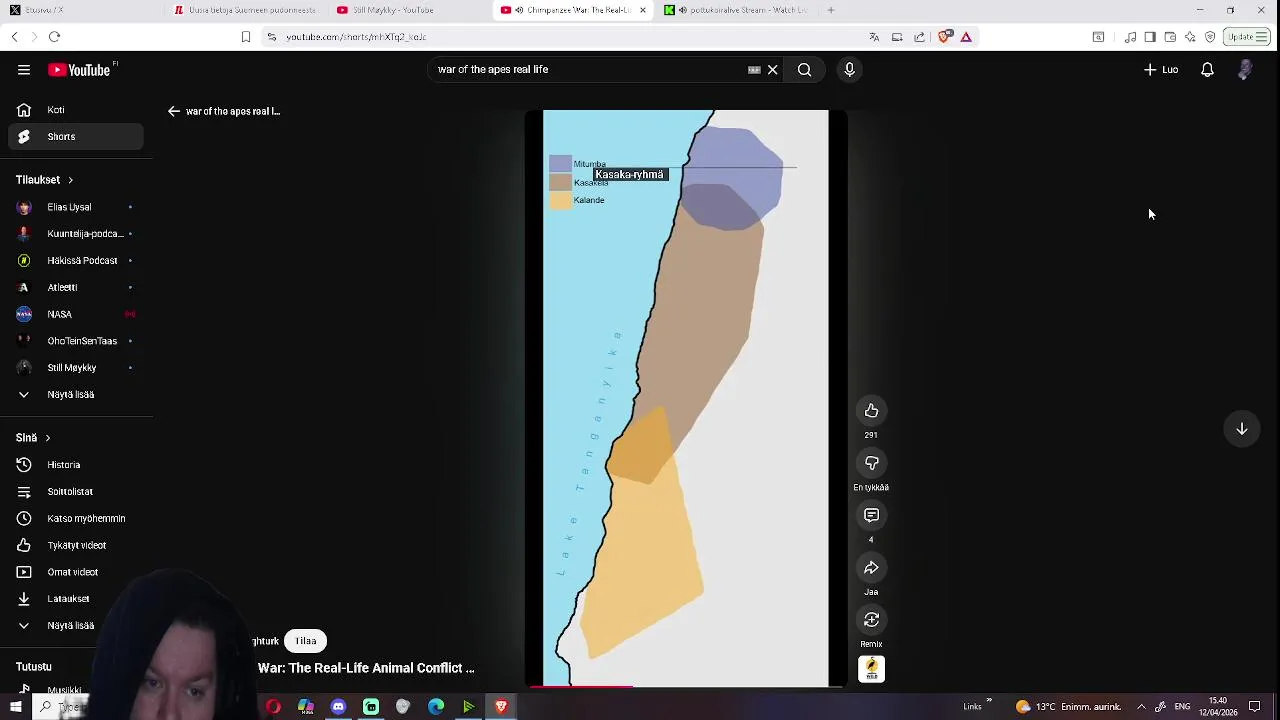Go back with the arrow beside search title
The width and height of the screenshot is (1280, 720).
click(174, 111)
